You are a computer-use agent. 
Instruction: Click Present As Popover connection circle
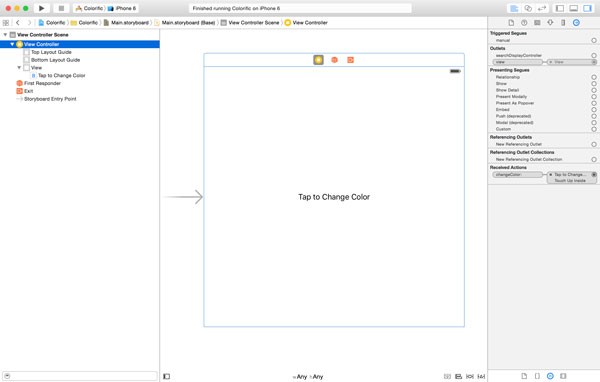(593, 103)
